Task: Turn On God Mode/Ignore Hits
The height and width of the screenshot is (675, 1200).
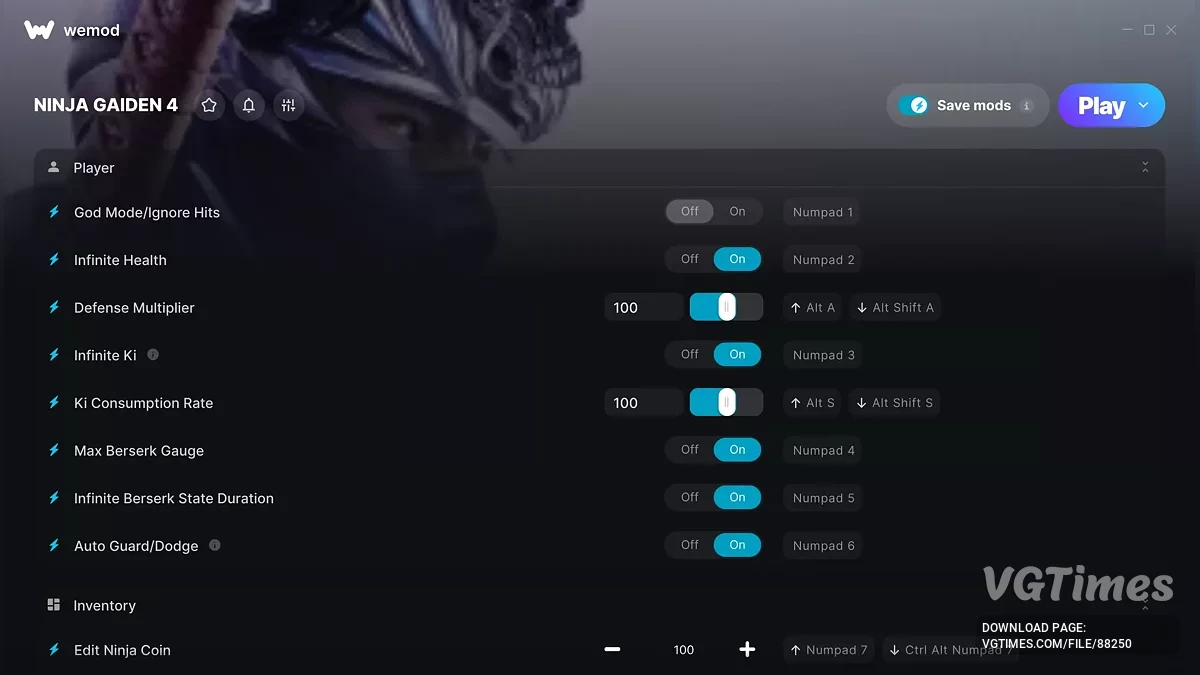Action: (x=737, y=211)
